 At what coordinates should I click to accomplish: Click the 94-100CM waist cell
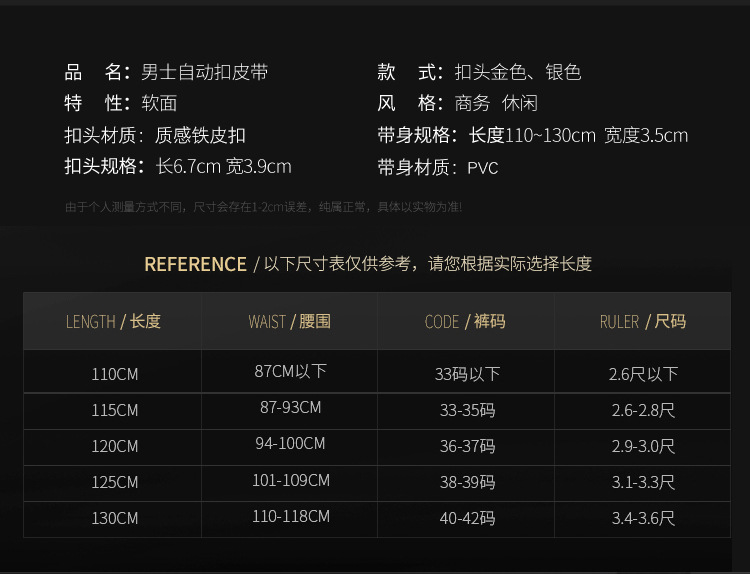pos(290,444)
